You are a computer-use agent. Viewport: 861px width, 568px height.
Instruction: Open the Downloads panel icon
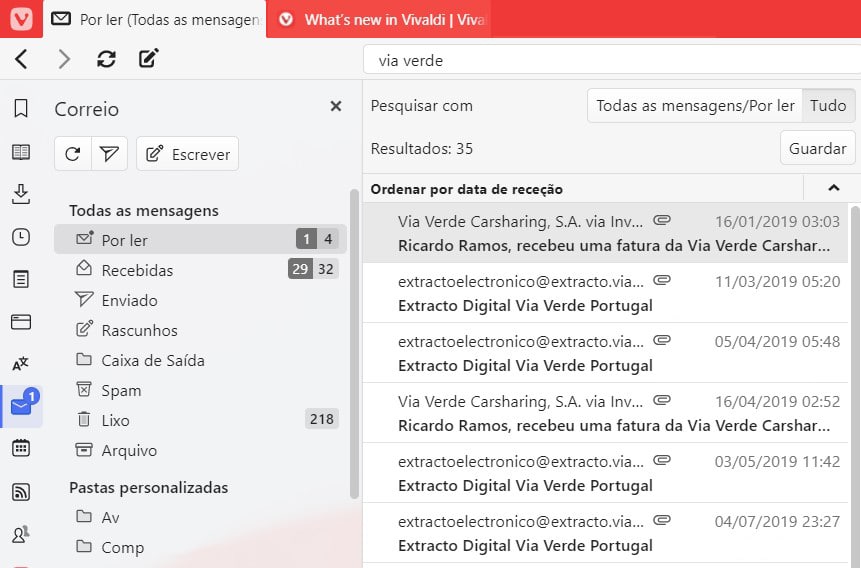coord(21,194)
